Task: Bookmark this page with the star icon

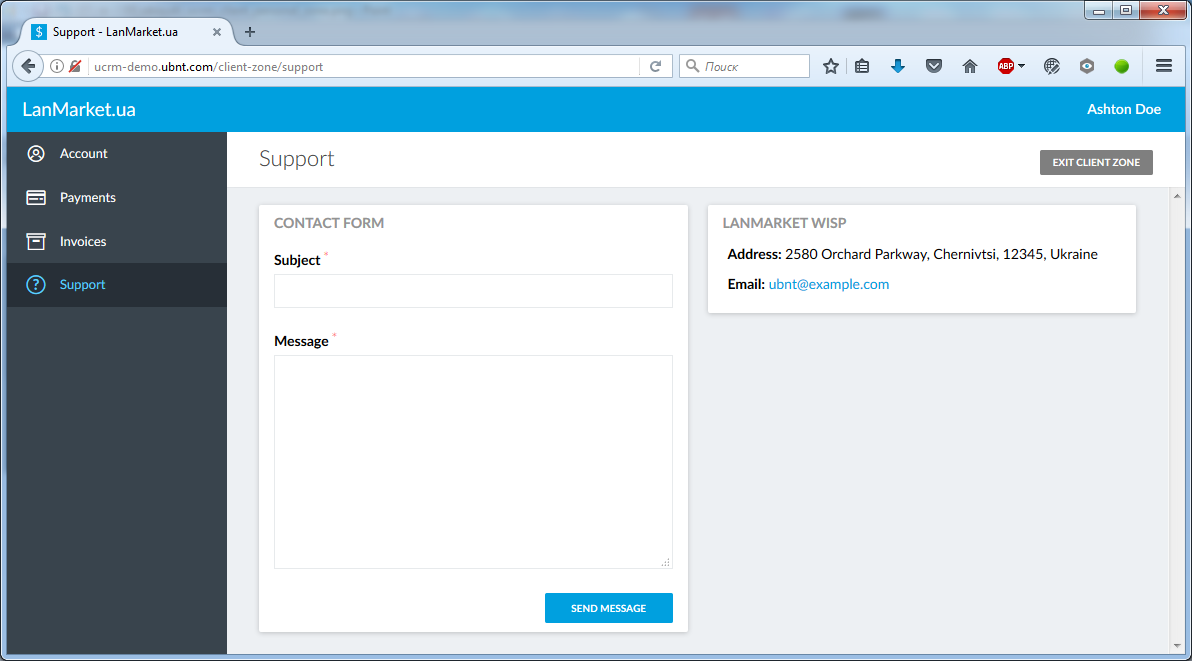Action: pyautogui.click(x=830, y=66)
